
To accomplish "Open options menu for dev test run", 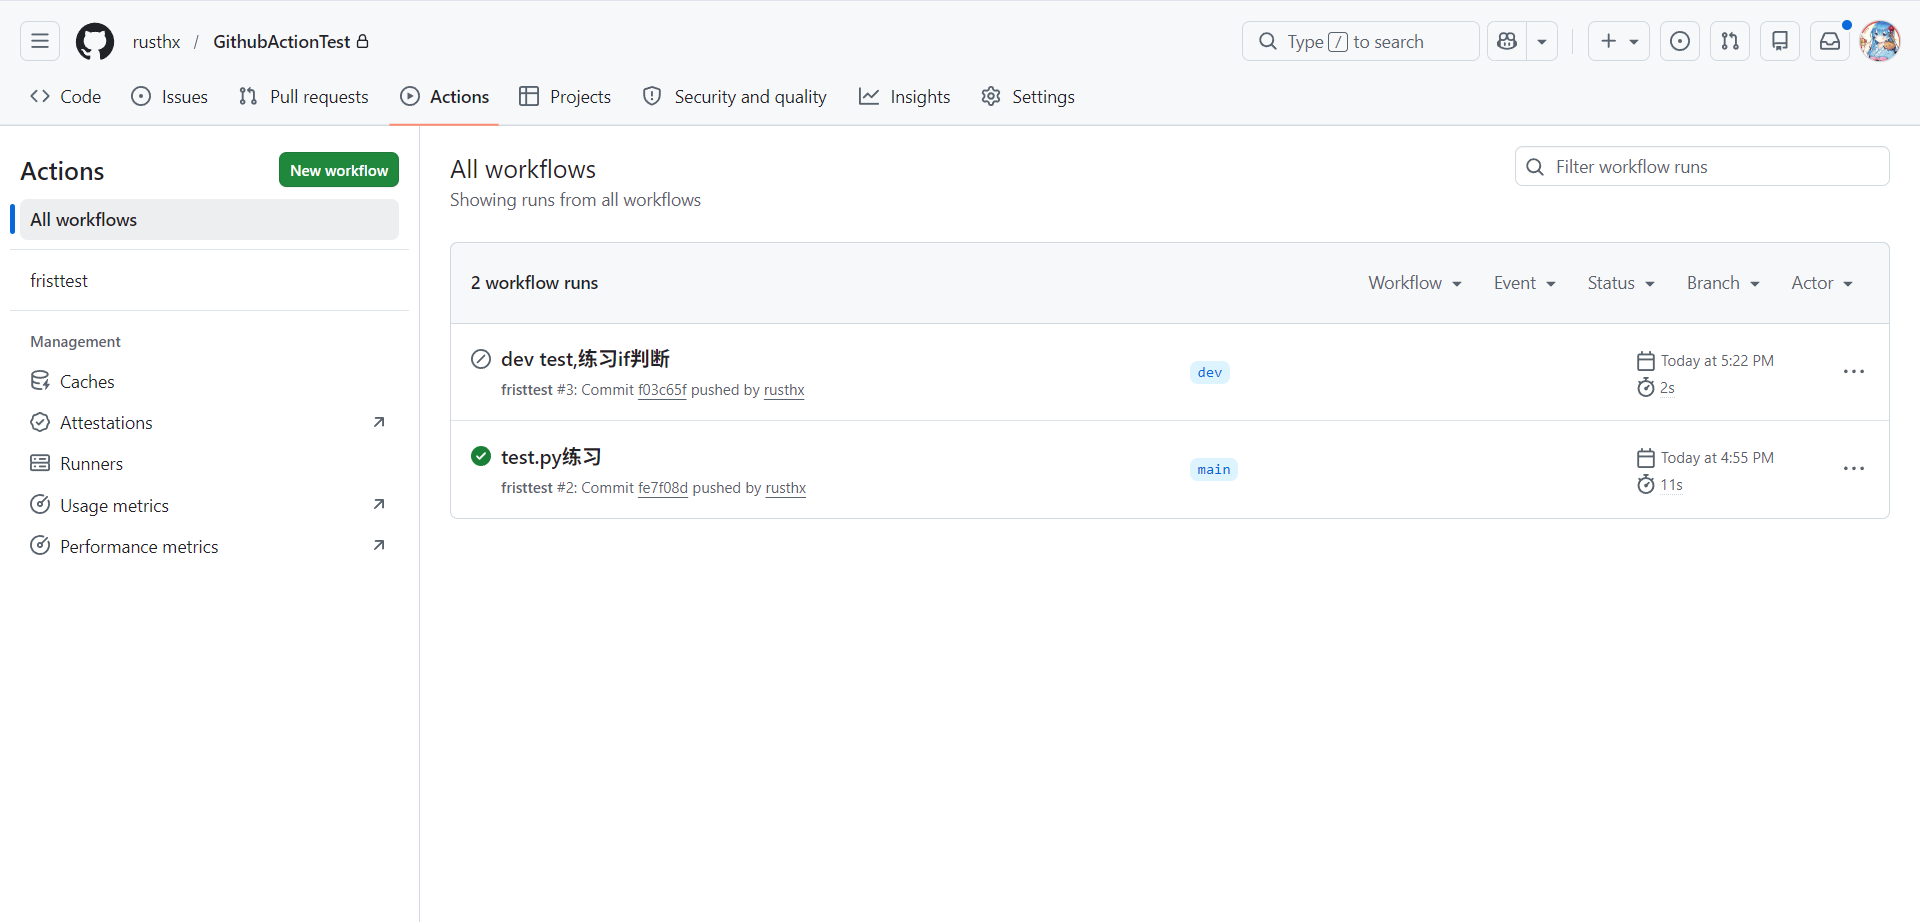I will tap(1853, 372).
